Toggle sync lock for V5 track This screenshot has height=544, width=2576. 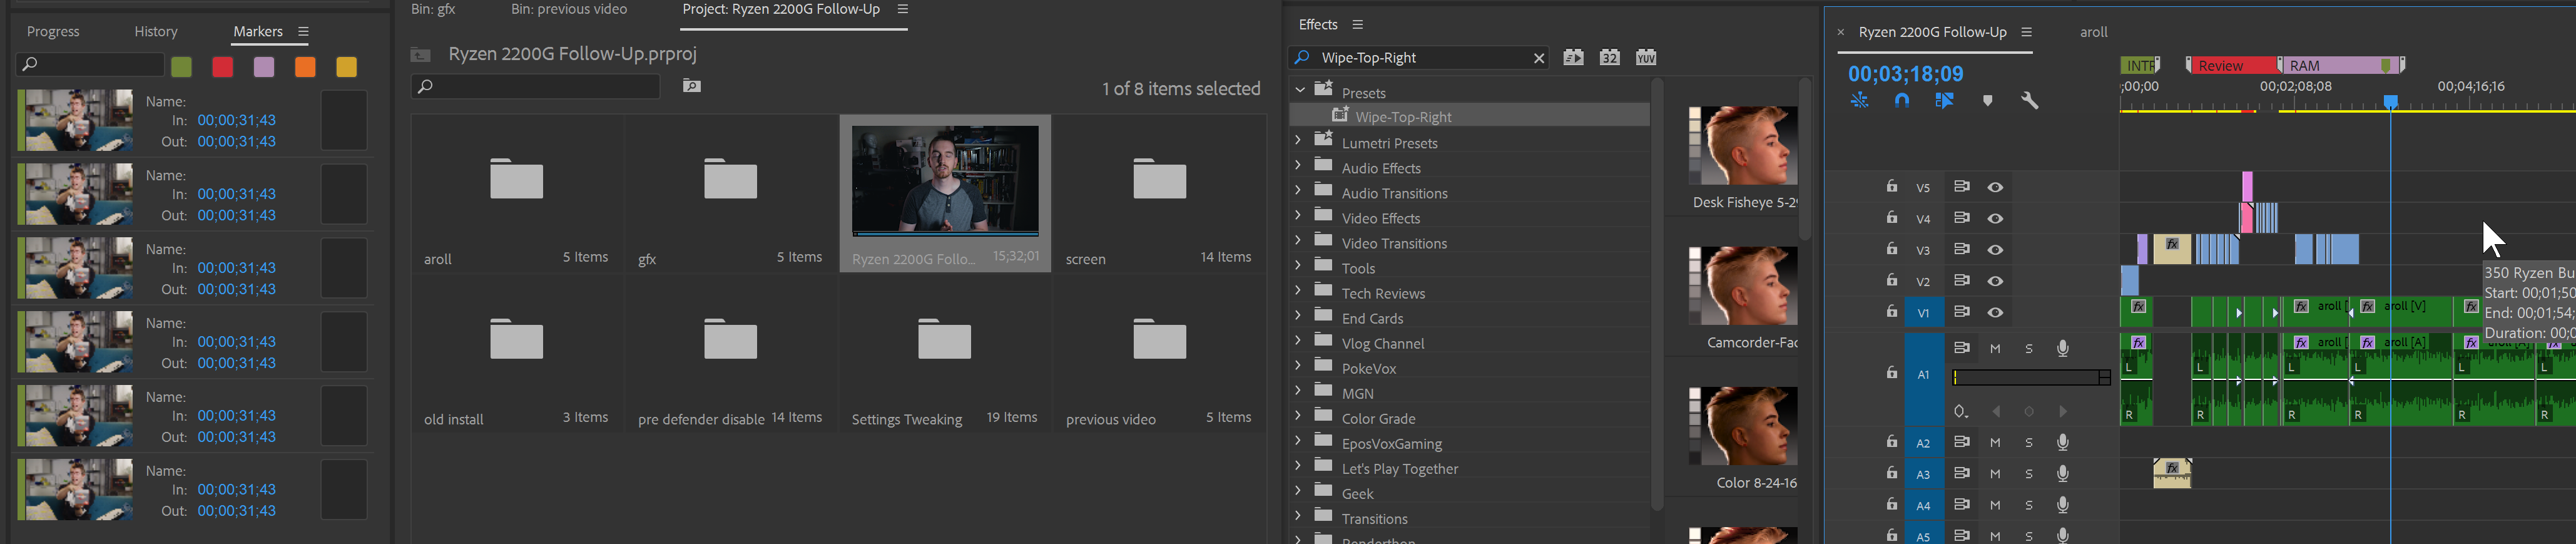[x=1961, y=187]
